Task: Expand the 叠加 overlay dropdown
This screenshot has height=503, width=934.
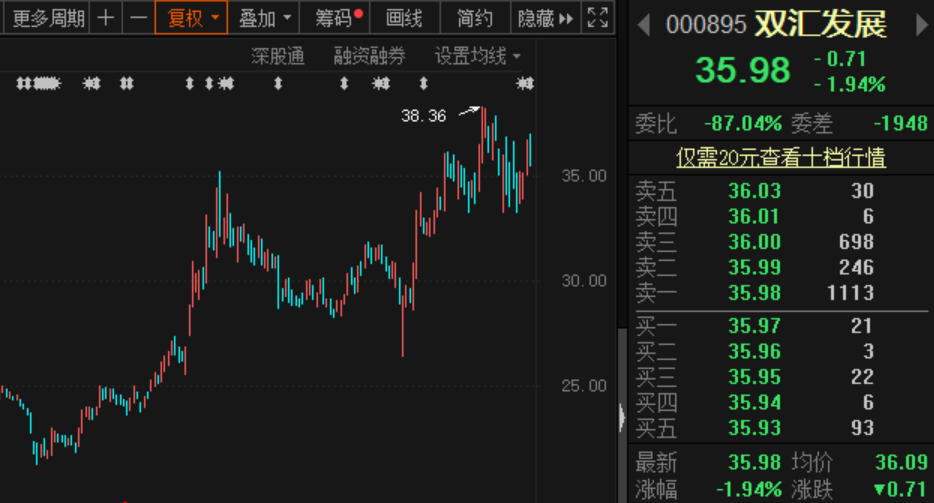Action: (265, 17)
